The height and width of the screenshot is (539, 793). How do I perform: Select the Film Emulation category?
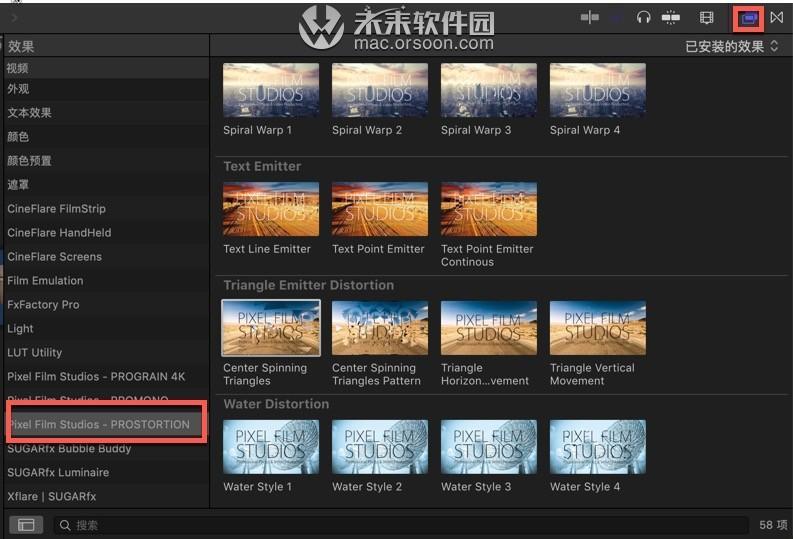(105, 281)
